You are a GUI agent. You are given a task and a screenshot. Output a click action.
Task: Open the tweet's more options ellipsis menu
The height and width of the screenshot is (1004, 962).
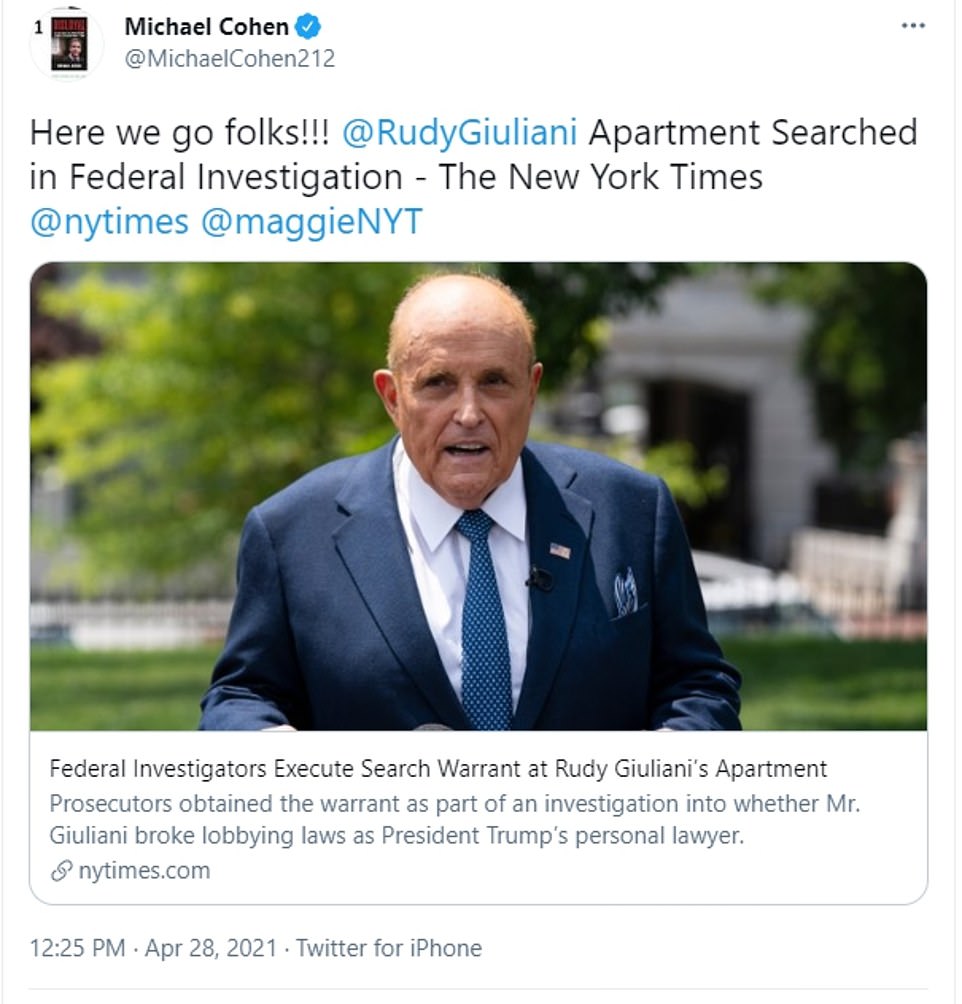point(913,26)
